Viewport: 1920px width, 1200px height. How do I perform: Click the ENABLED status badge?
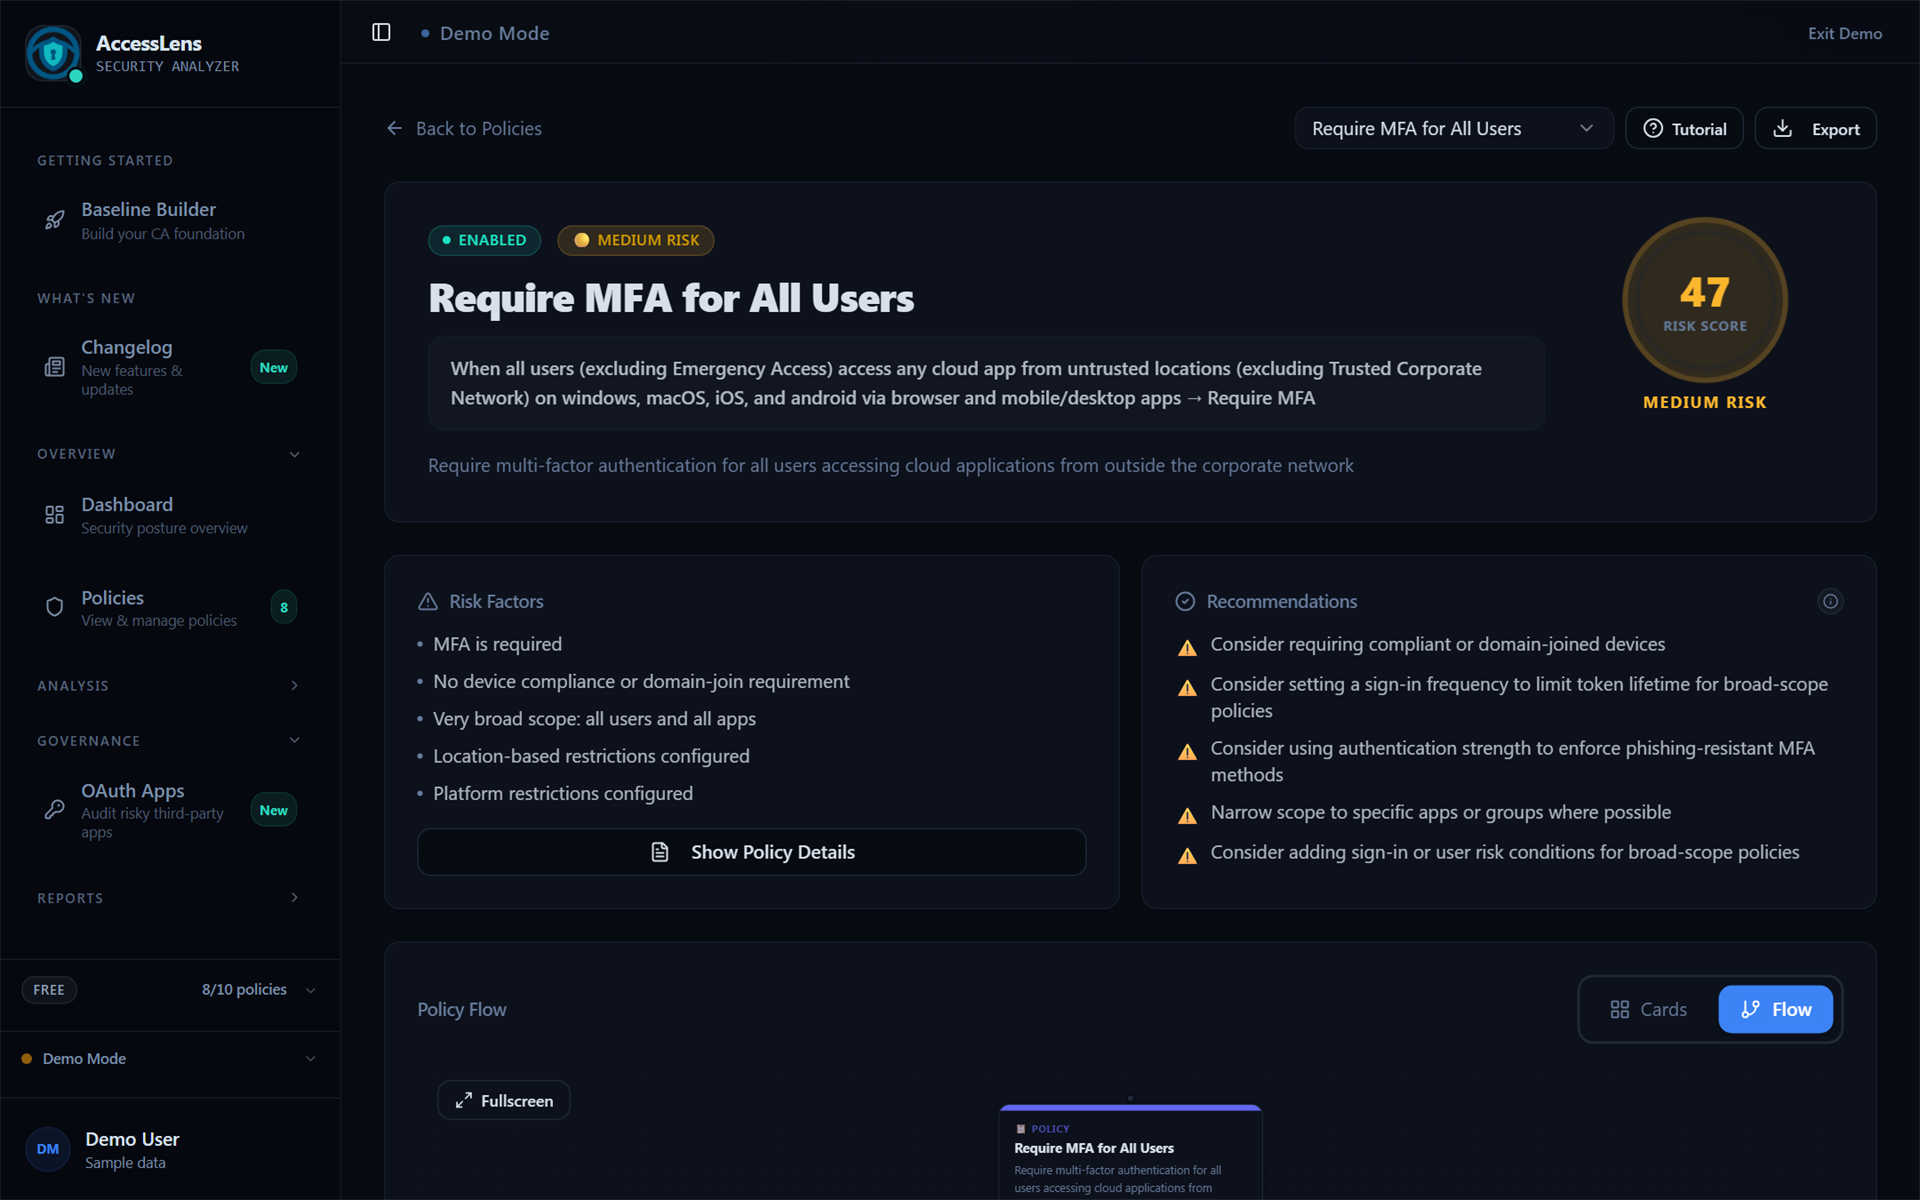pyautogui.click(x=484, y=240)
